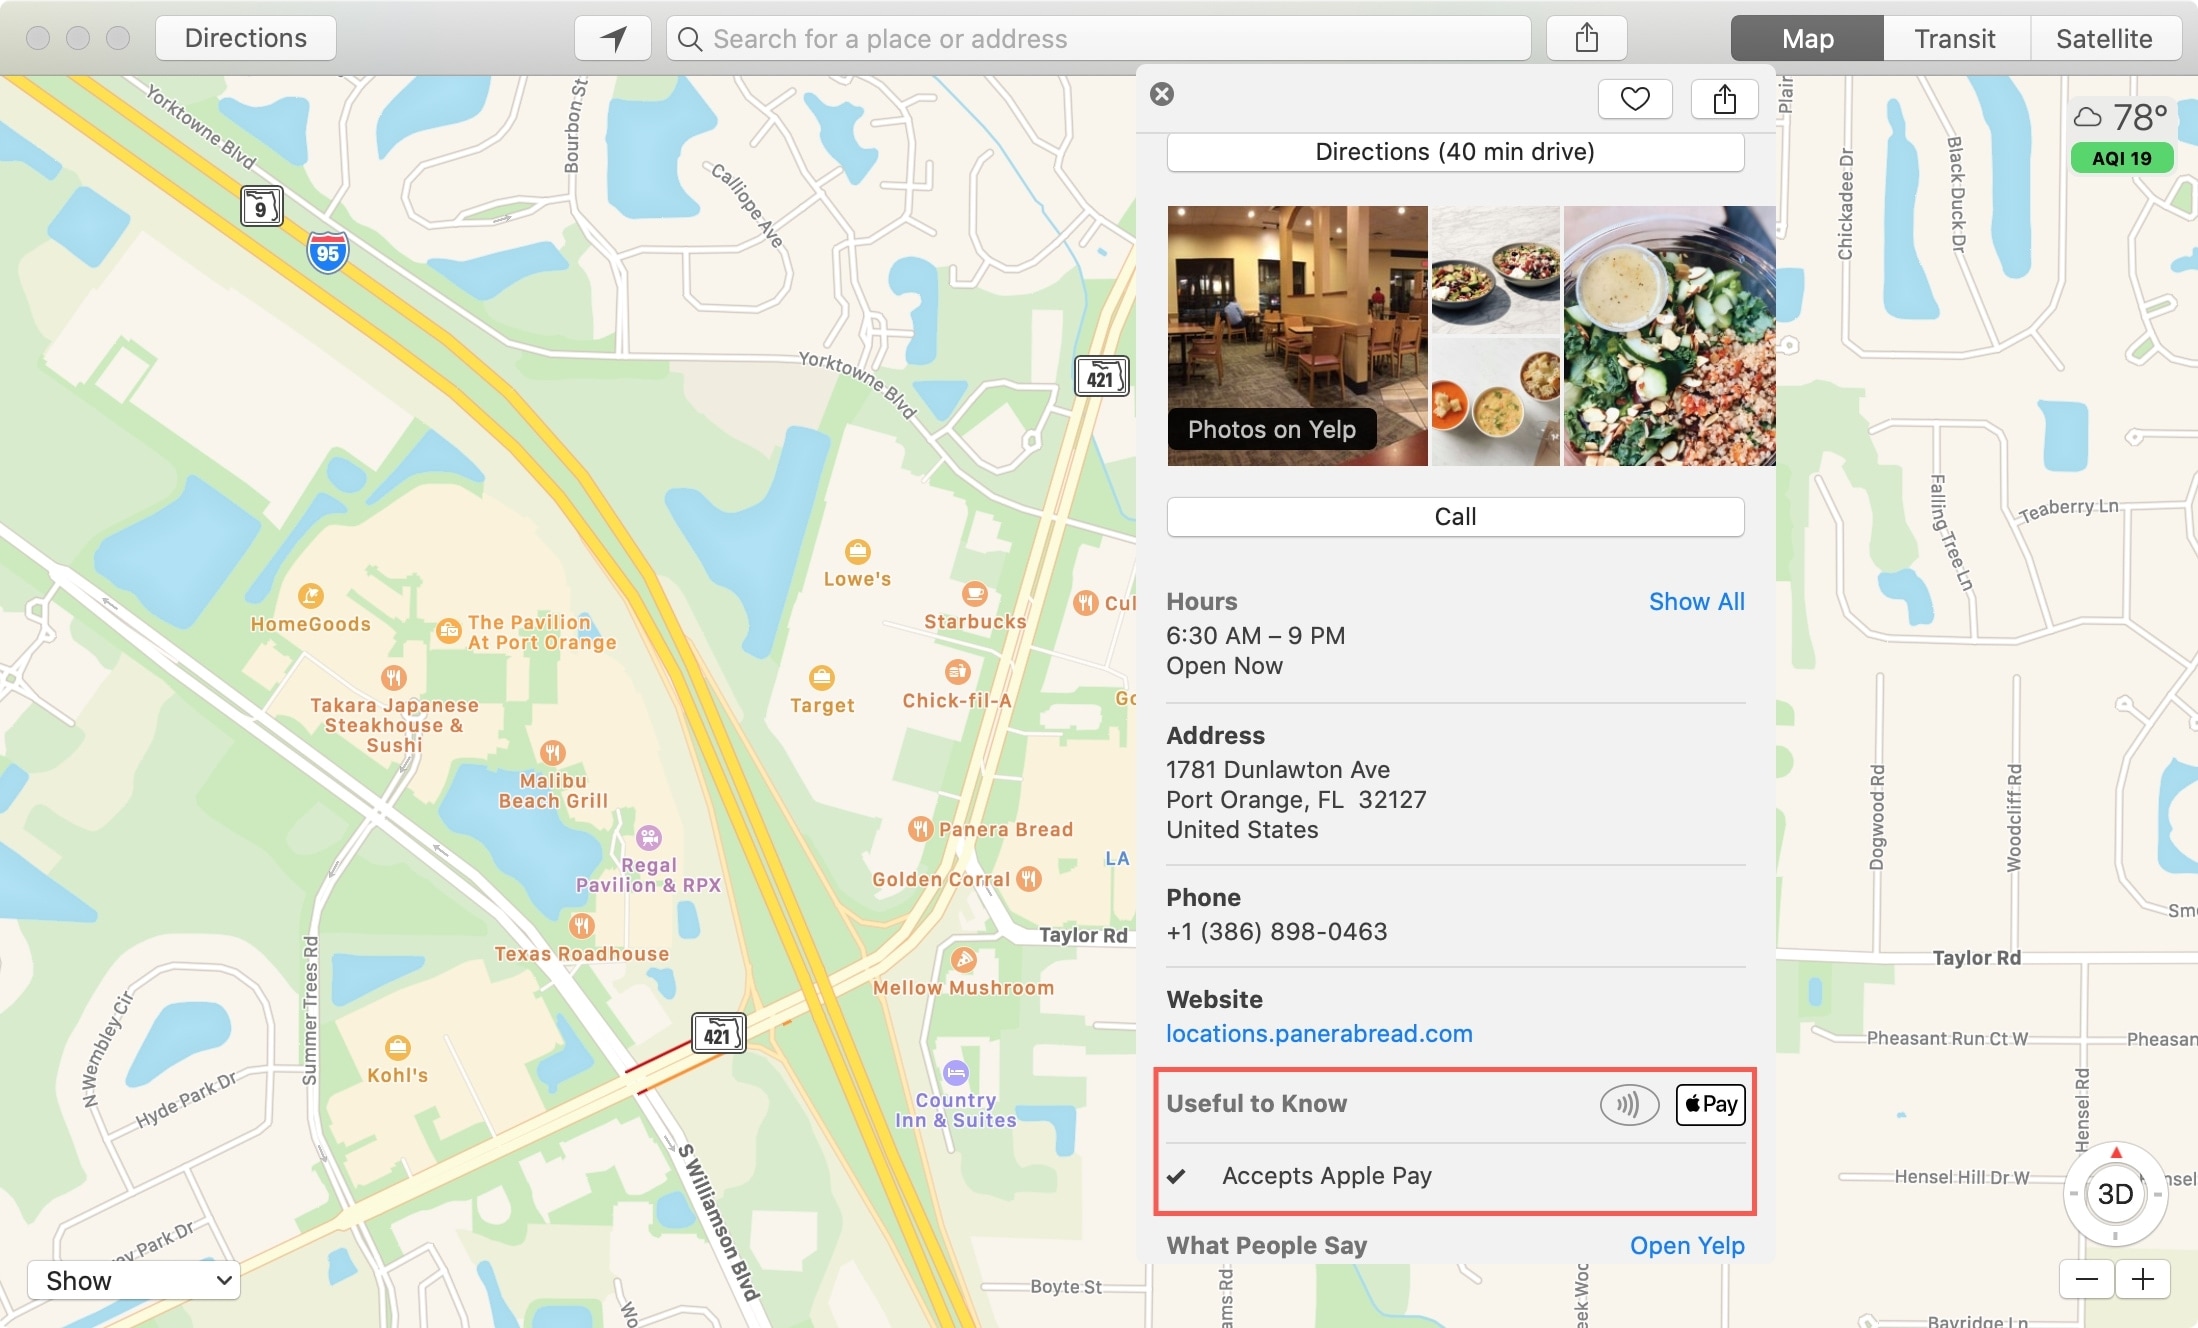Select the Mellow Mushroom map pin
This screenshot has height=1328, width=2198.
(x=964, y=960)
